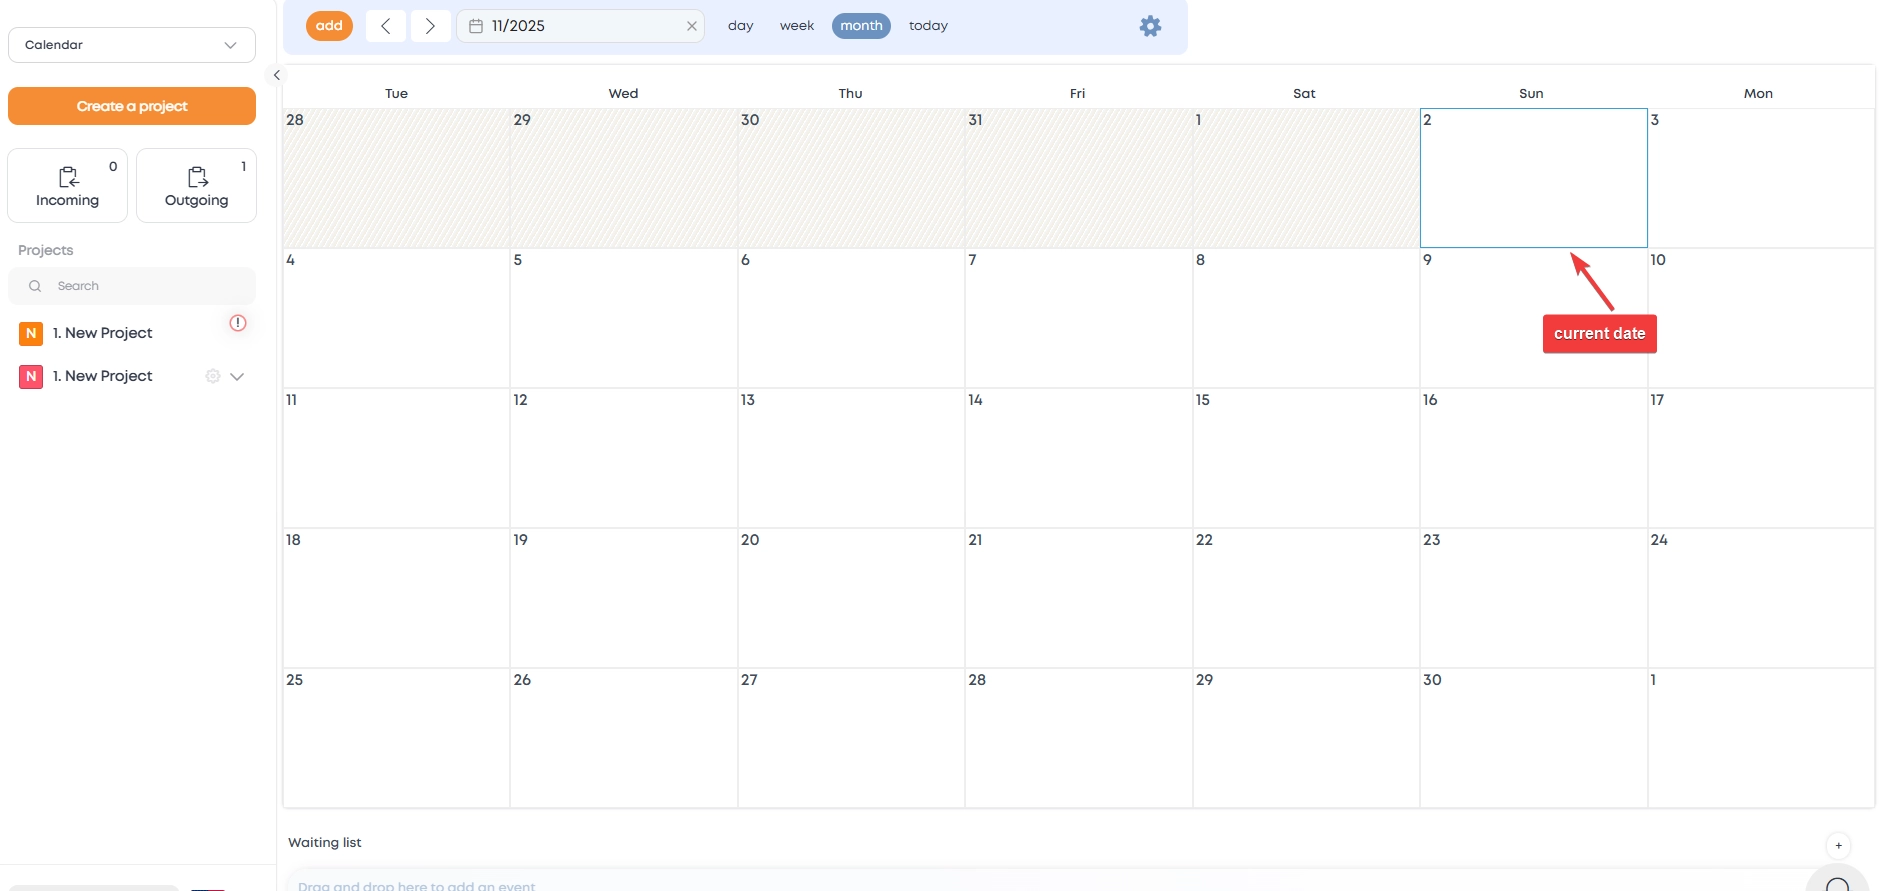Clear the 11/2025 date field
The image size is (1896, 891).
pyautogui.click(x=691, y=26)
